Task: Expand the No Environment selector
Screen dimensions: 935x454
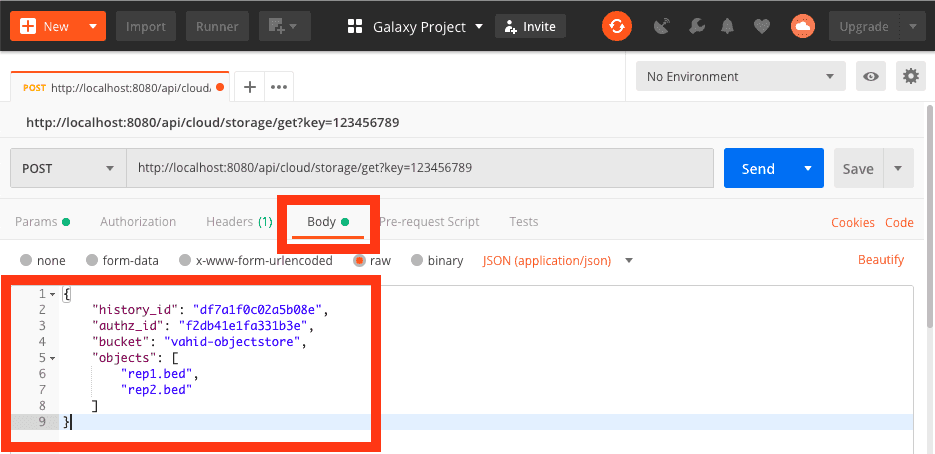Action: tap(740, 77)
